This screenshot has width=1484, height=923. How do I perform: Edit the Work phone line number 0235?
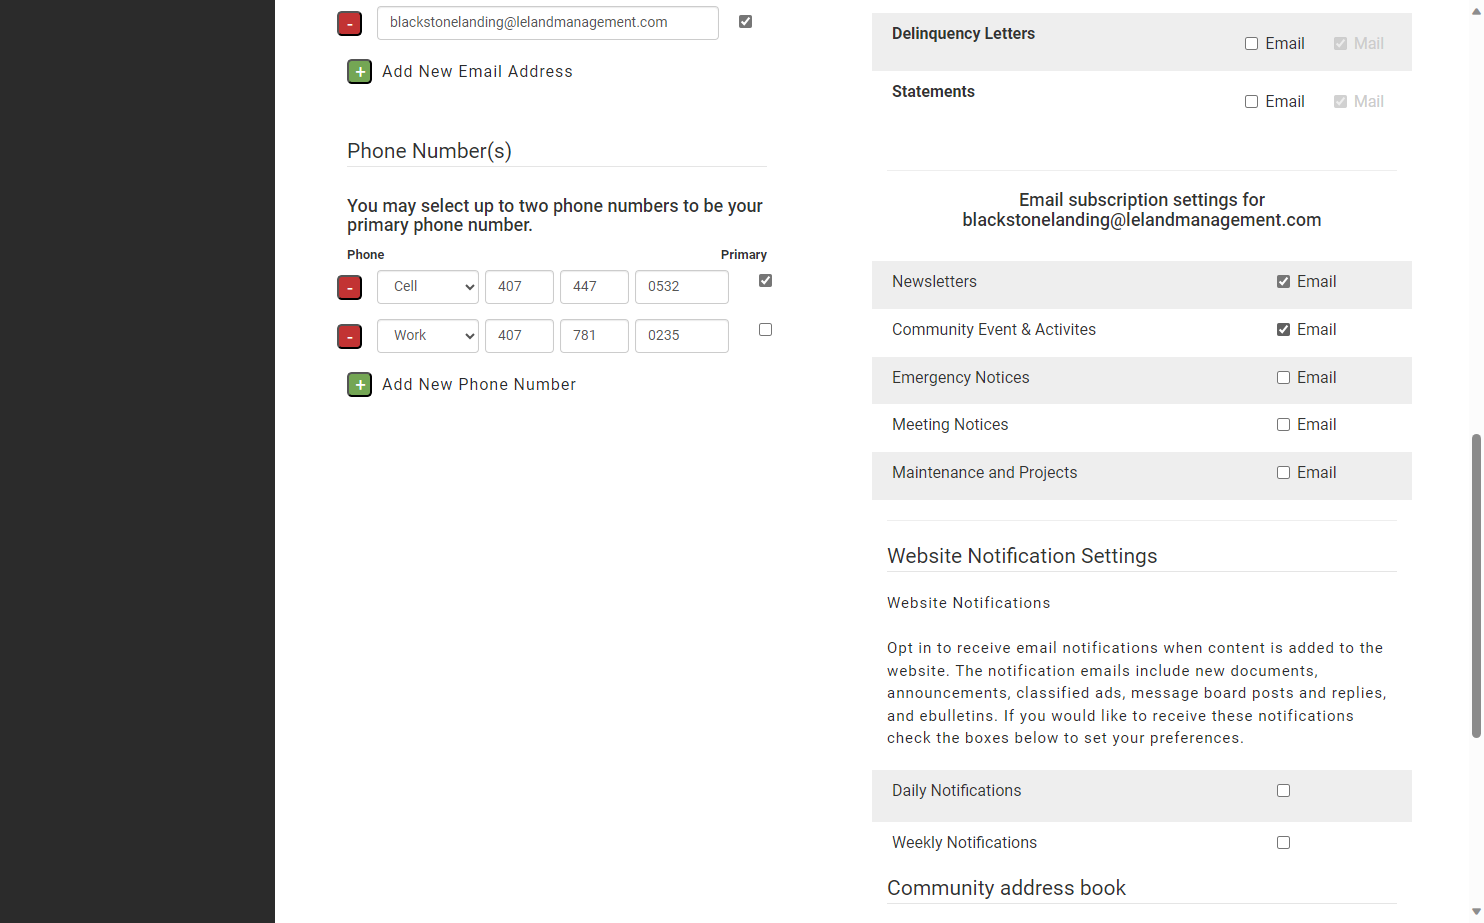pos(682,336)
